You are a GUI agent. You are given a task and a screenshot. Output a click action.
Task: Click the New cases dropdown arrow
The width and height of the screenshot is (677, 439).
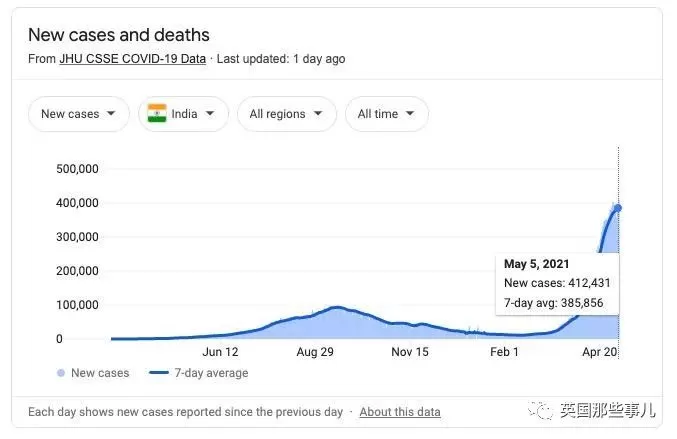(x=111, y=114)
